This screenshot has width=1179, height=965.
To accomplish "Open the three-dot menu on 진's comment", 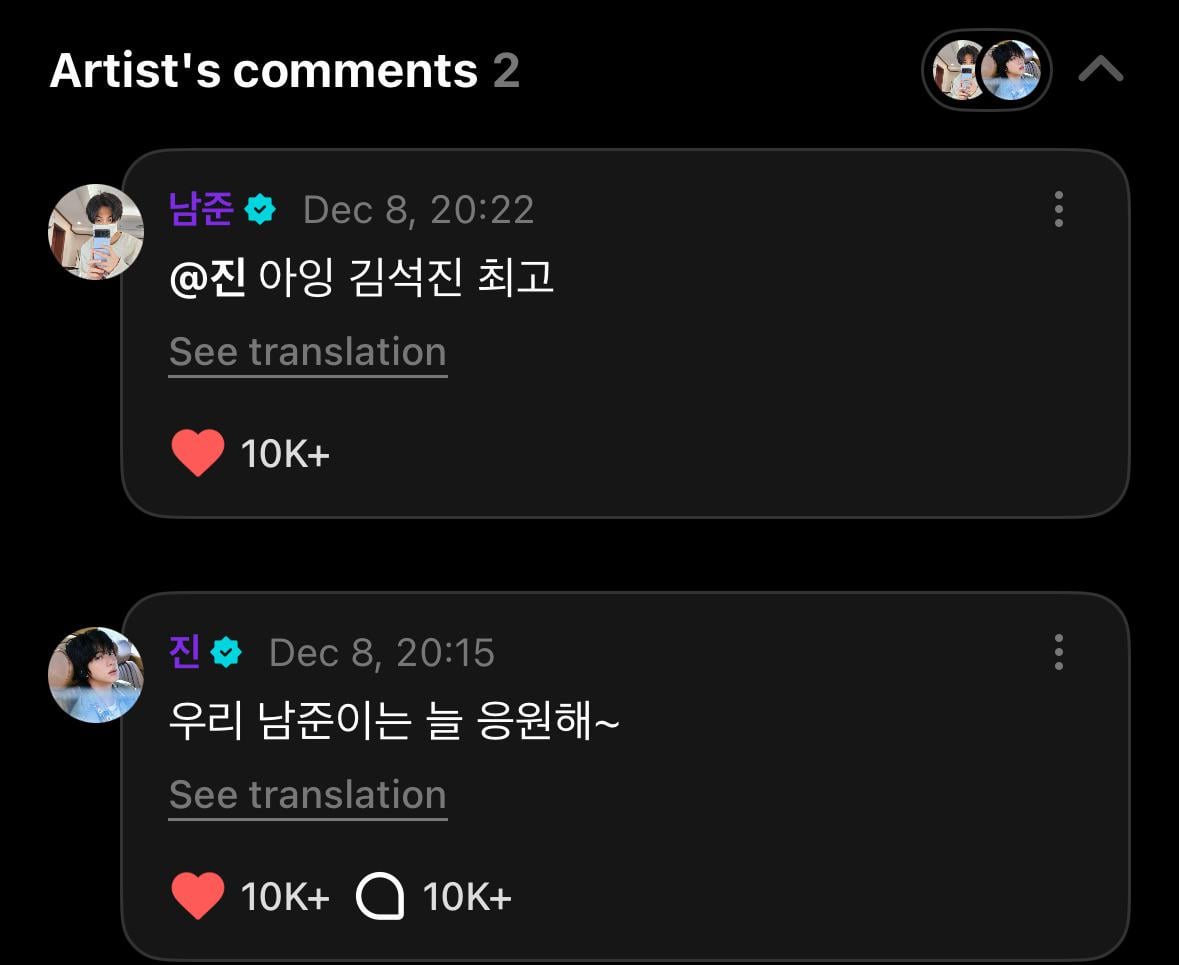I will point(1058,652).
